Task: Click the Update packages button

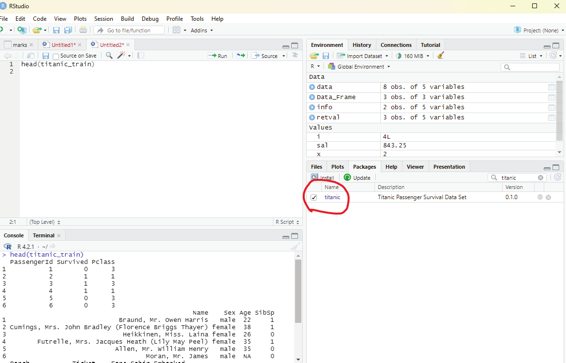Action: [357, 178]
